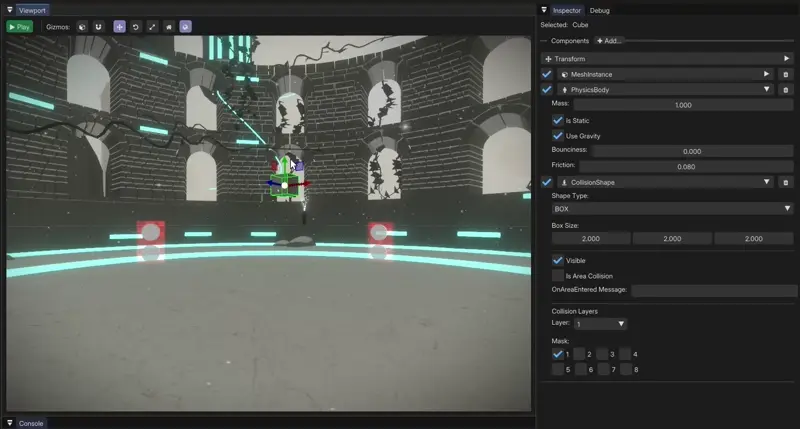This screenshot has height=429, width=800.
Task: Disable the CollisionShape component checkbox
Action: click(x=547, y=182)
